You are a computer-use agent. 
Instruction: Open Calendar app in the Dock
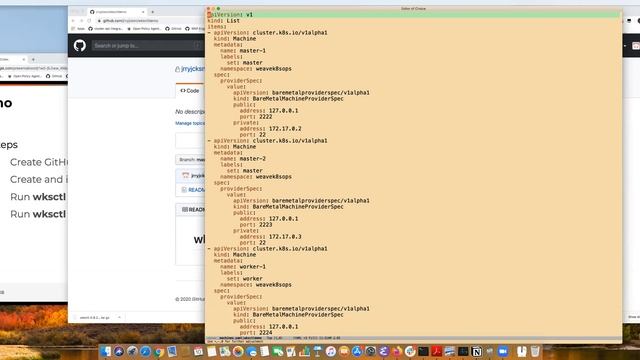(198, 351)
